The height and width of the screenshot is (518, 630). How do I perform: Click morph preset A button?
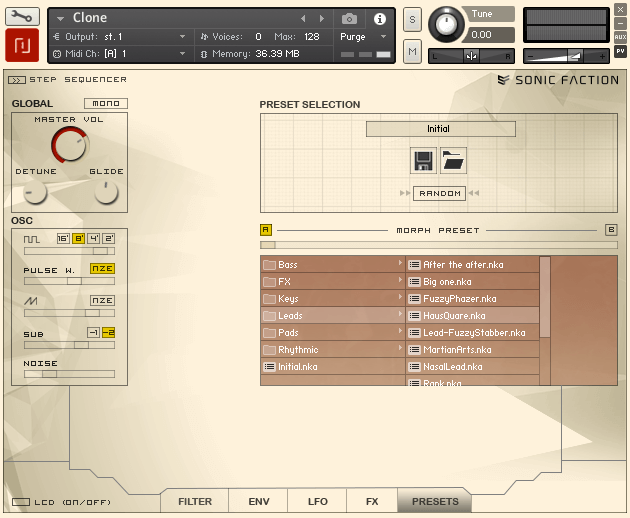pyautogui.click(x=266, y=230)
